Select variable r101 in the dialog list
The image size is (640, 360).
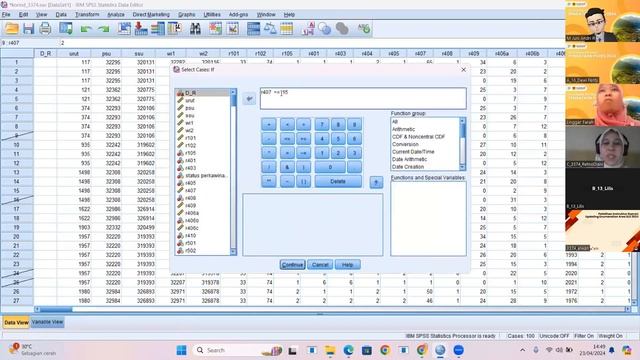point(190,138)
